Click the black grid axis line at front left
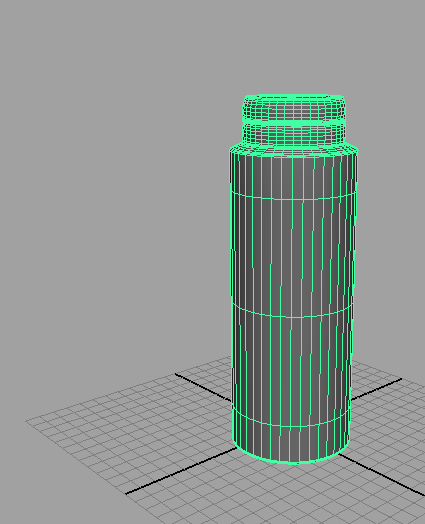Image resolution: width=425 pixels, height=524 pixels. pos(180,471)
